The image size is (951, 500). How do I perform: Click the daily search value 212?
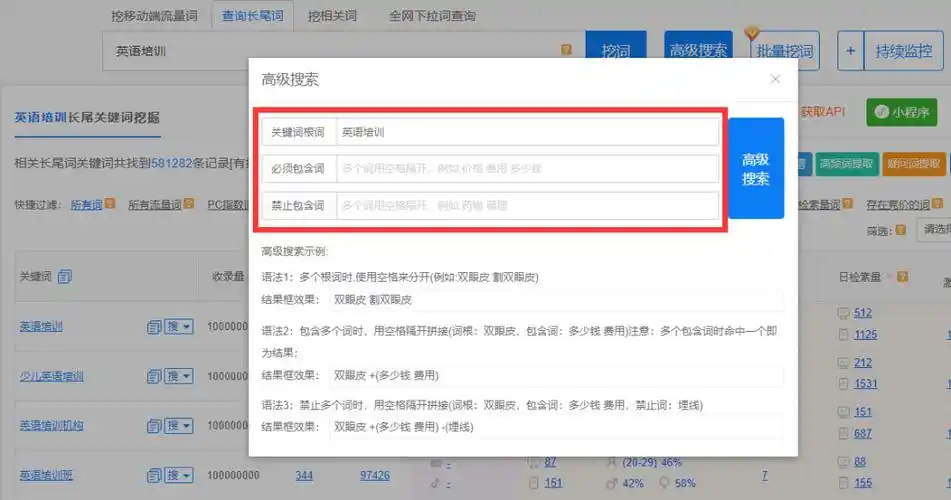tap(863, 363)
